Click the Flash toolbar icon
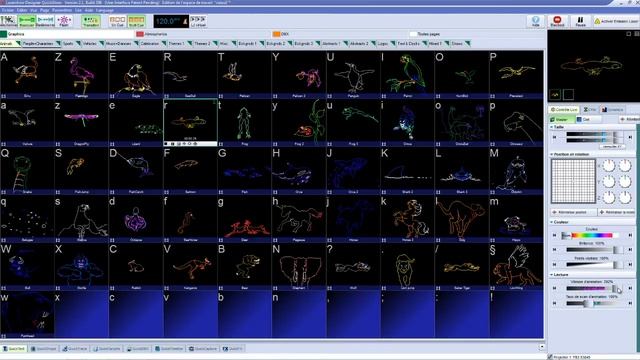This screenshot has height=360, width=640. pos(64,21)
